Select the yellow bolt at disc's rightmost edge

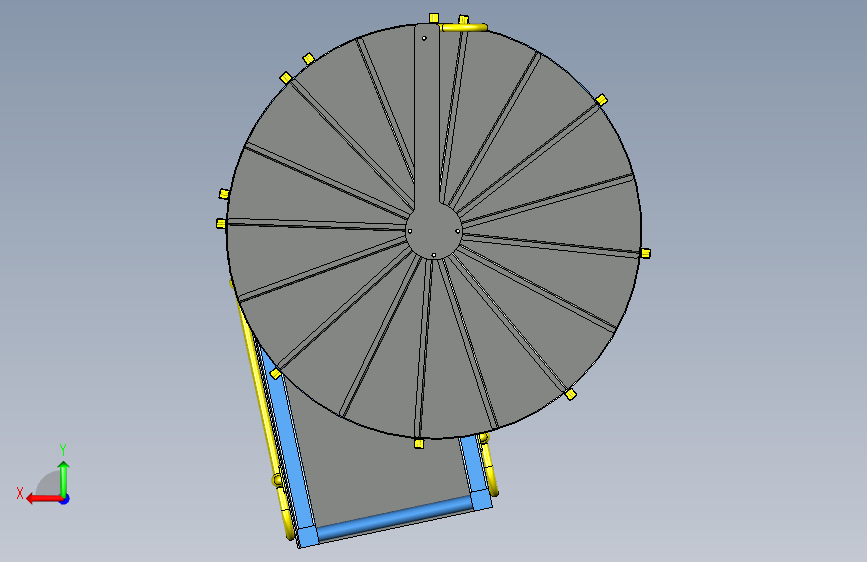[645, 253]
